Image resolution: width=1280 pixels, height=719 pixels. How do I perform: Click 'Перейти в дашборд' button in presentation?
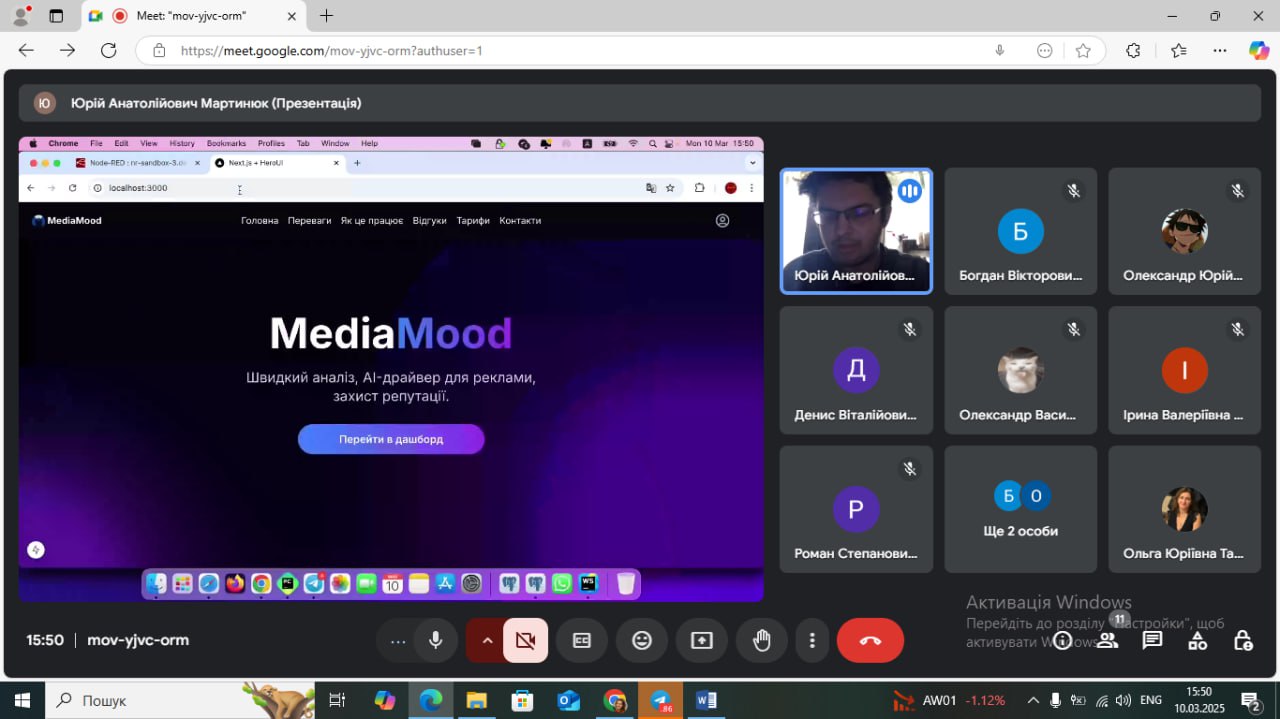[x=391, y=439]
